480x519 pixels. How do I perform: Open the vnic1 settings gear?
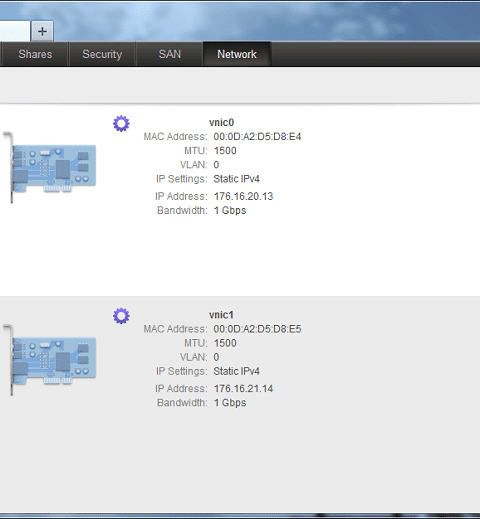click(x=121, y=316)
